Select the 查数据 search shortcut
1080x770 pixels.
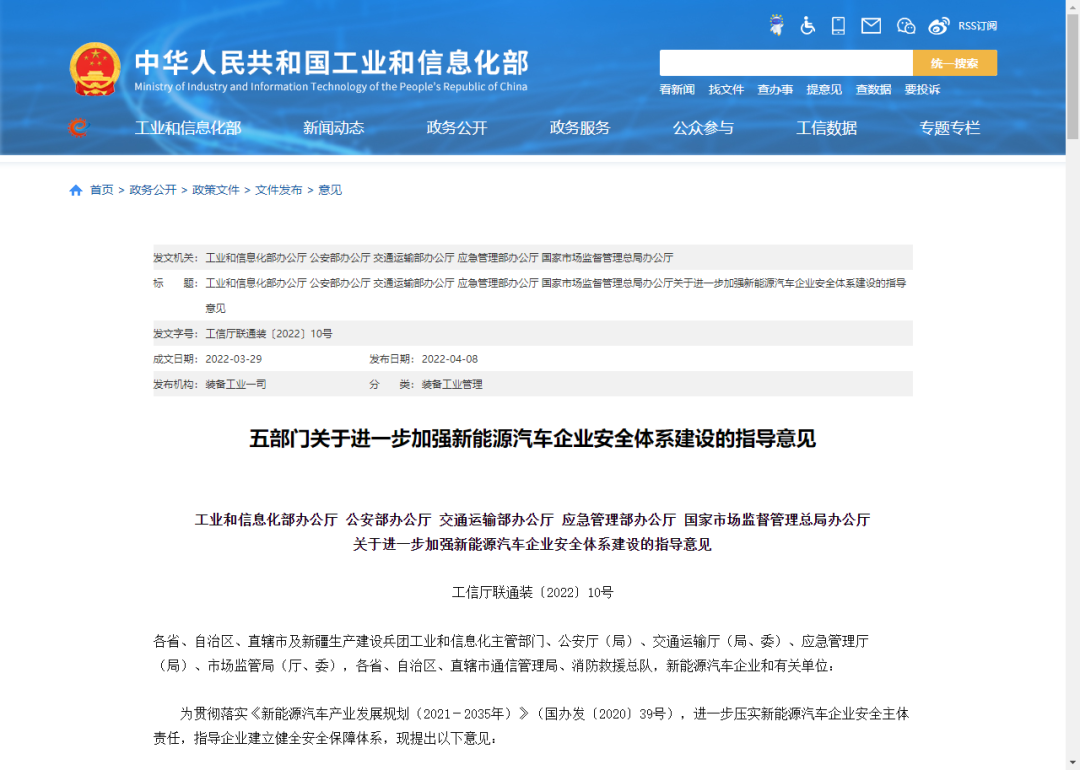(873, 90)
